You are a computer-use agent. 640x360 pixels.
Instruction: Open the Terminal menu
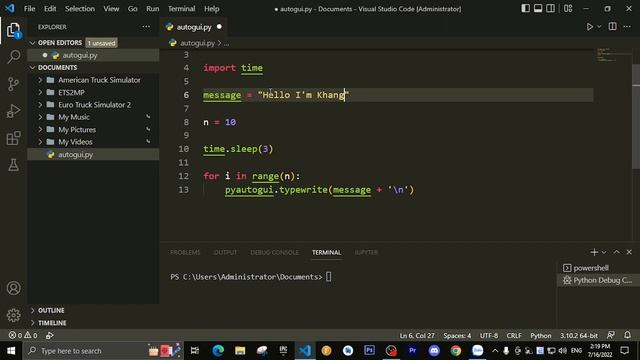(x=181, y=9)
